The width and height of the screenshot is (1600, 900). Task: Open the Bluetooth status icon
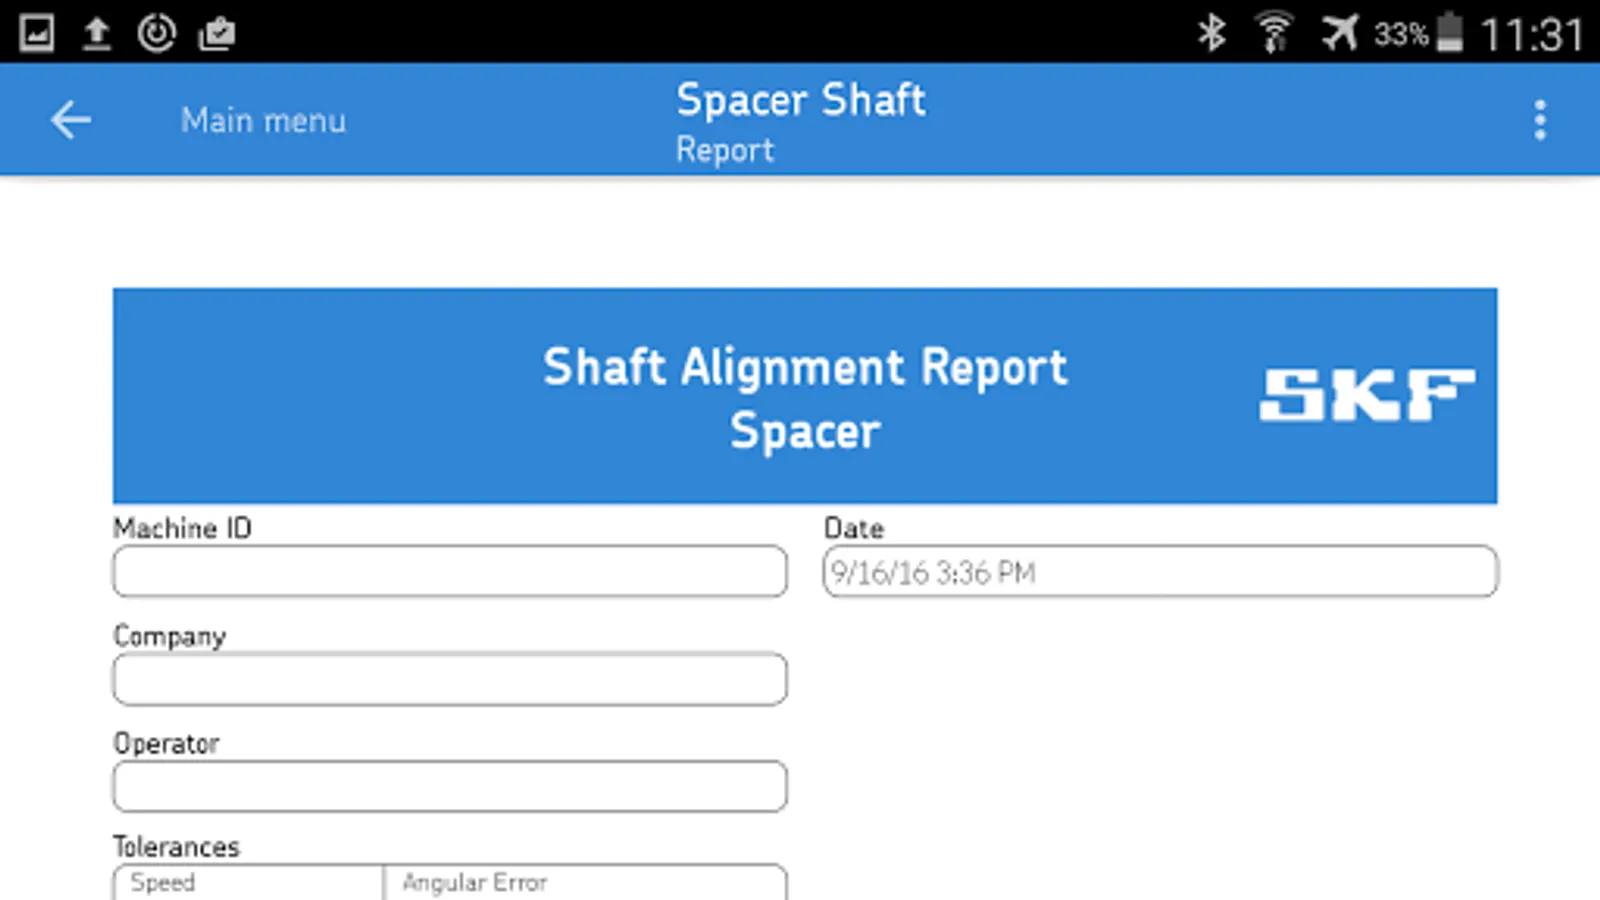[x=1211, y=33]
